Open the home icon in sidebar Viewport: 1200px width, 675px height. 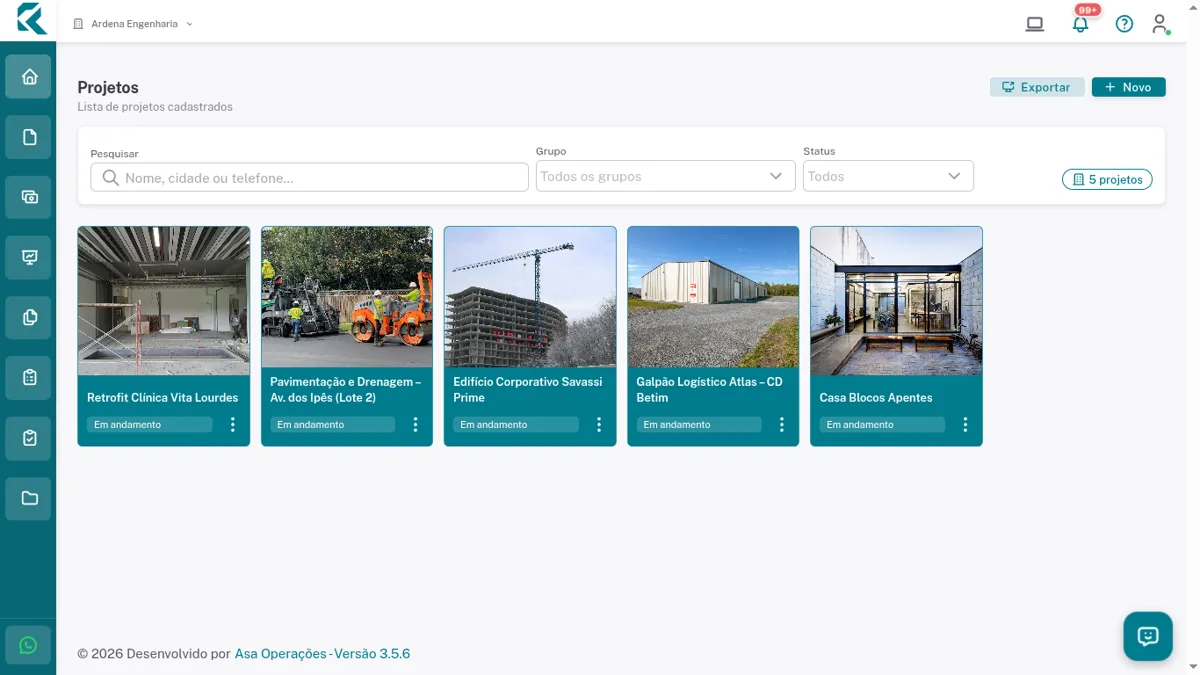pyautogui.click(x=28, y=77)
